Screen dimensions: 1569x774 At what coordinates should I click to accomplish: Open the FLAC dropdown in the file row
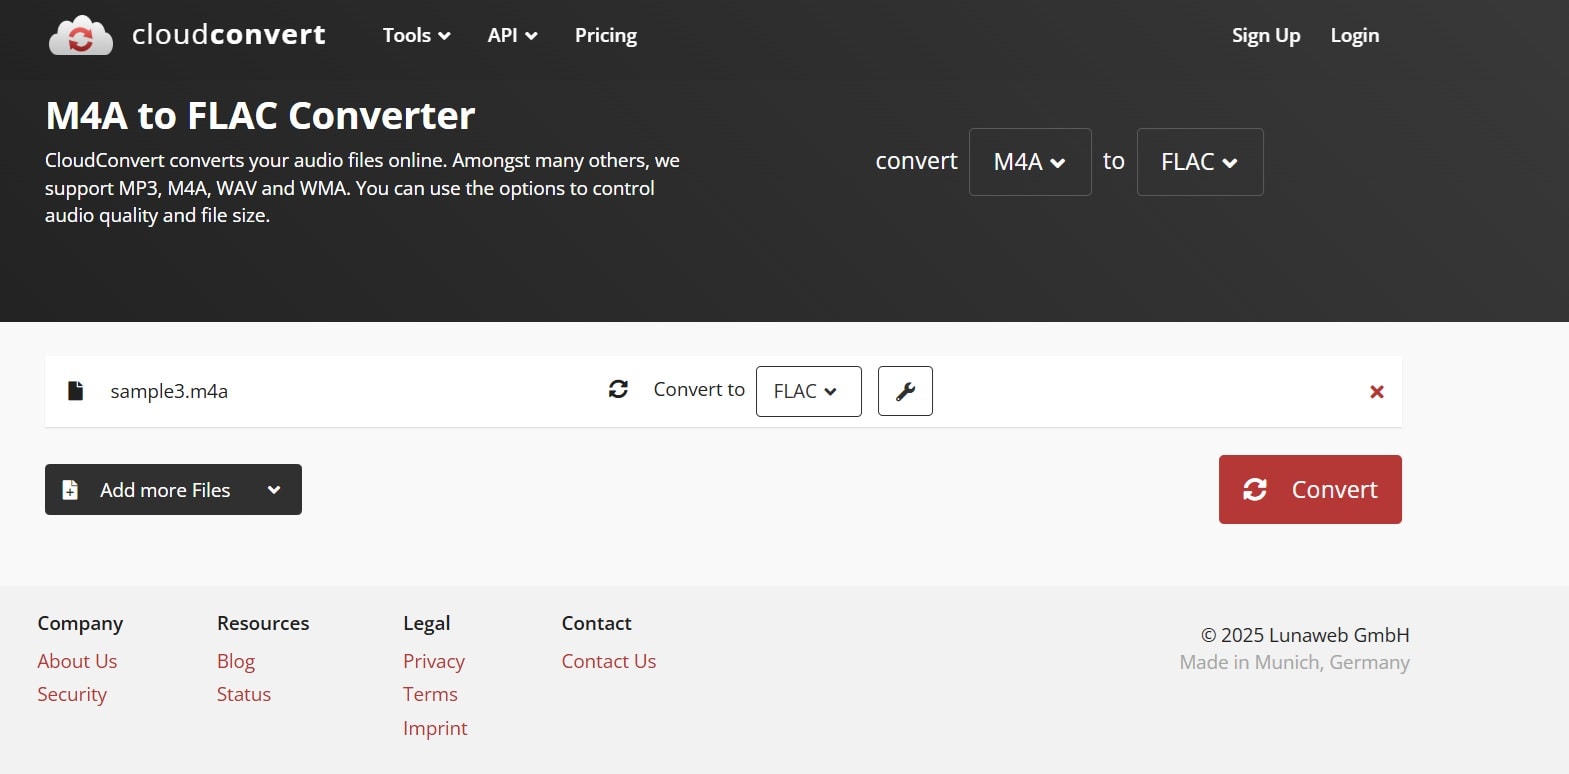(808, 391)
